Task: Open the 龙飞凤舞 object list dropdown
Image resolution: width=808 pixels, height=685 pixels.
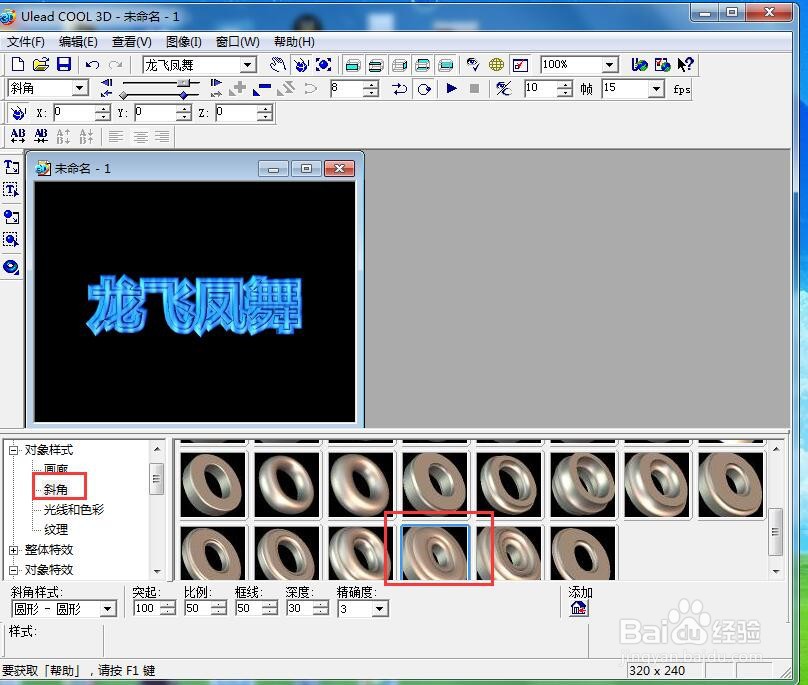Action: [248, 65]
